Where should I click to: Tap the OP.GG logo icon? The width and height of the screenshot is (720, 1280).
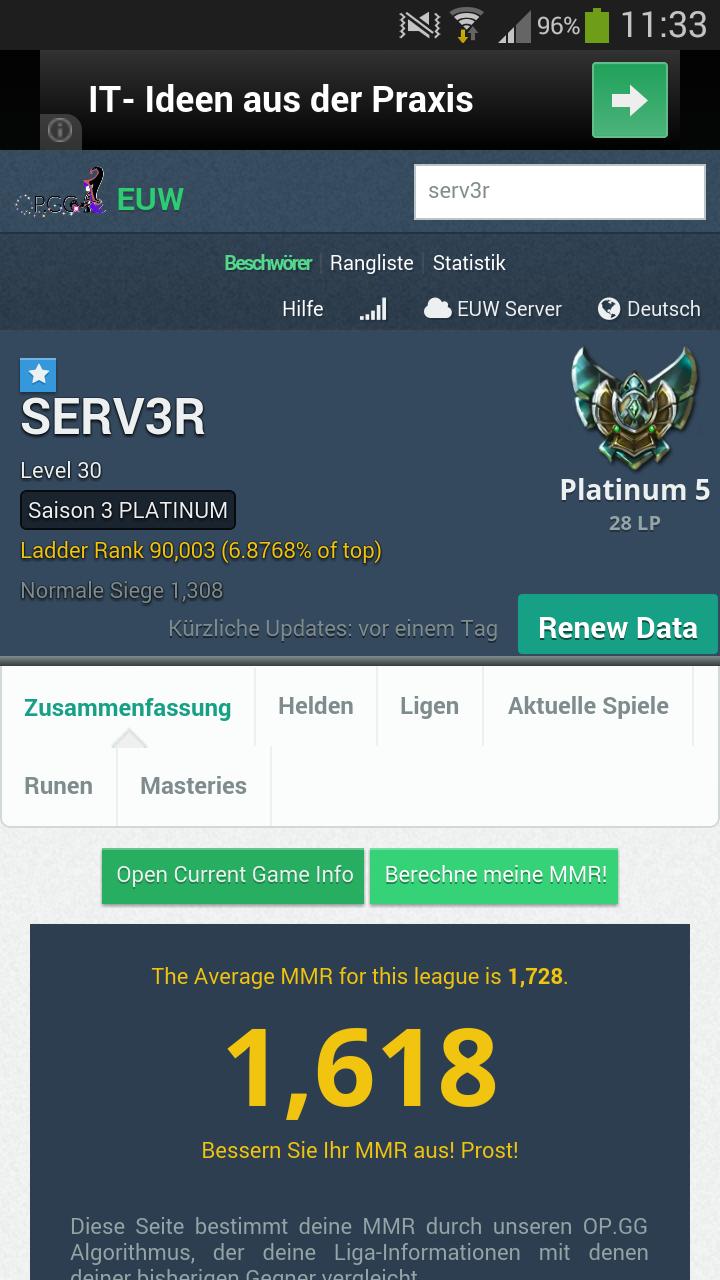[60, 192]
